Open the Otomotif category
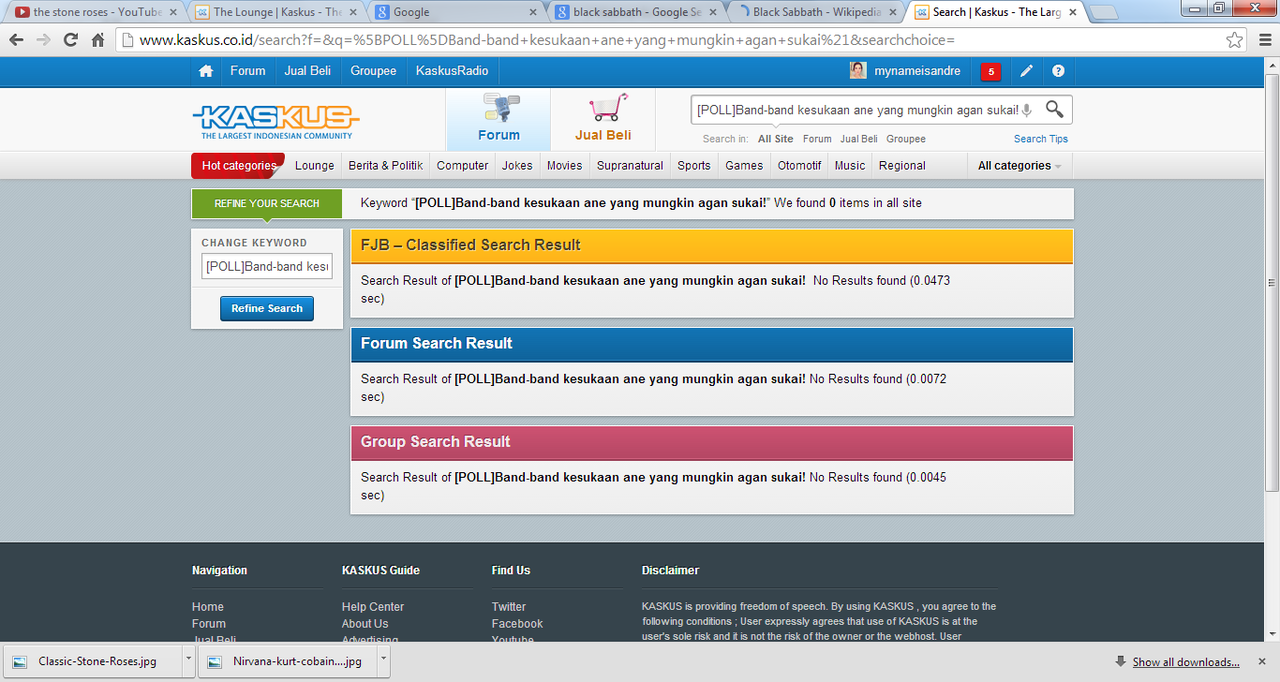This screenshot has height=682, width=1280. 799,166
